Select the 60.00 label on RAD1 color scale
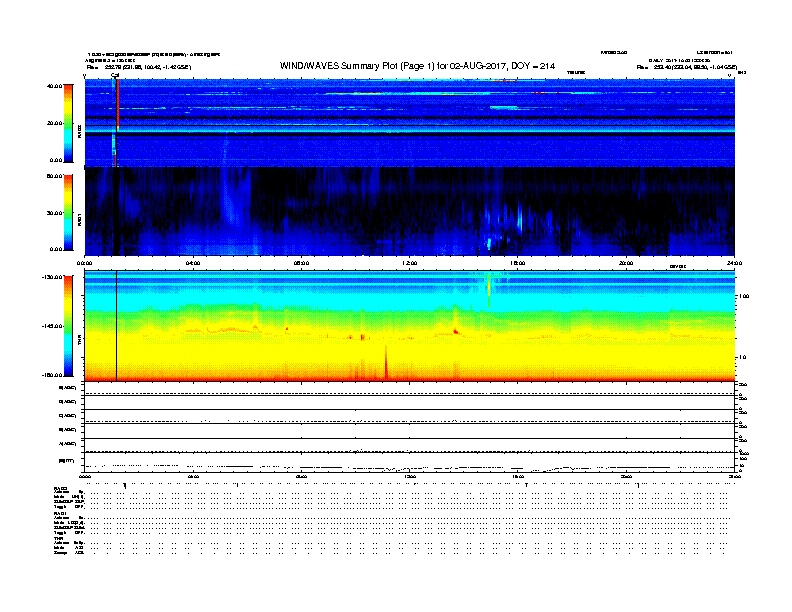 [55, 176]
